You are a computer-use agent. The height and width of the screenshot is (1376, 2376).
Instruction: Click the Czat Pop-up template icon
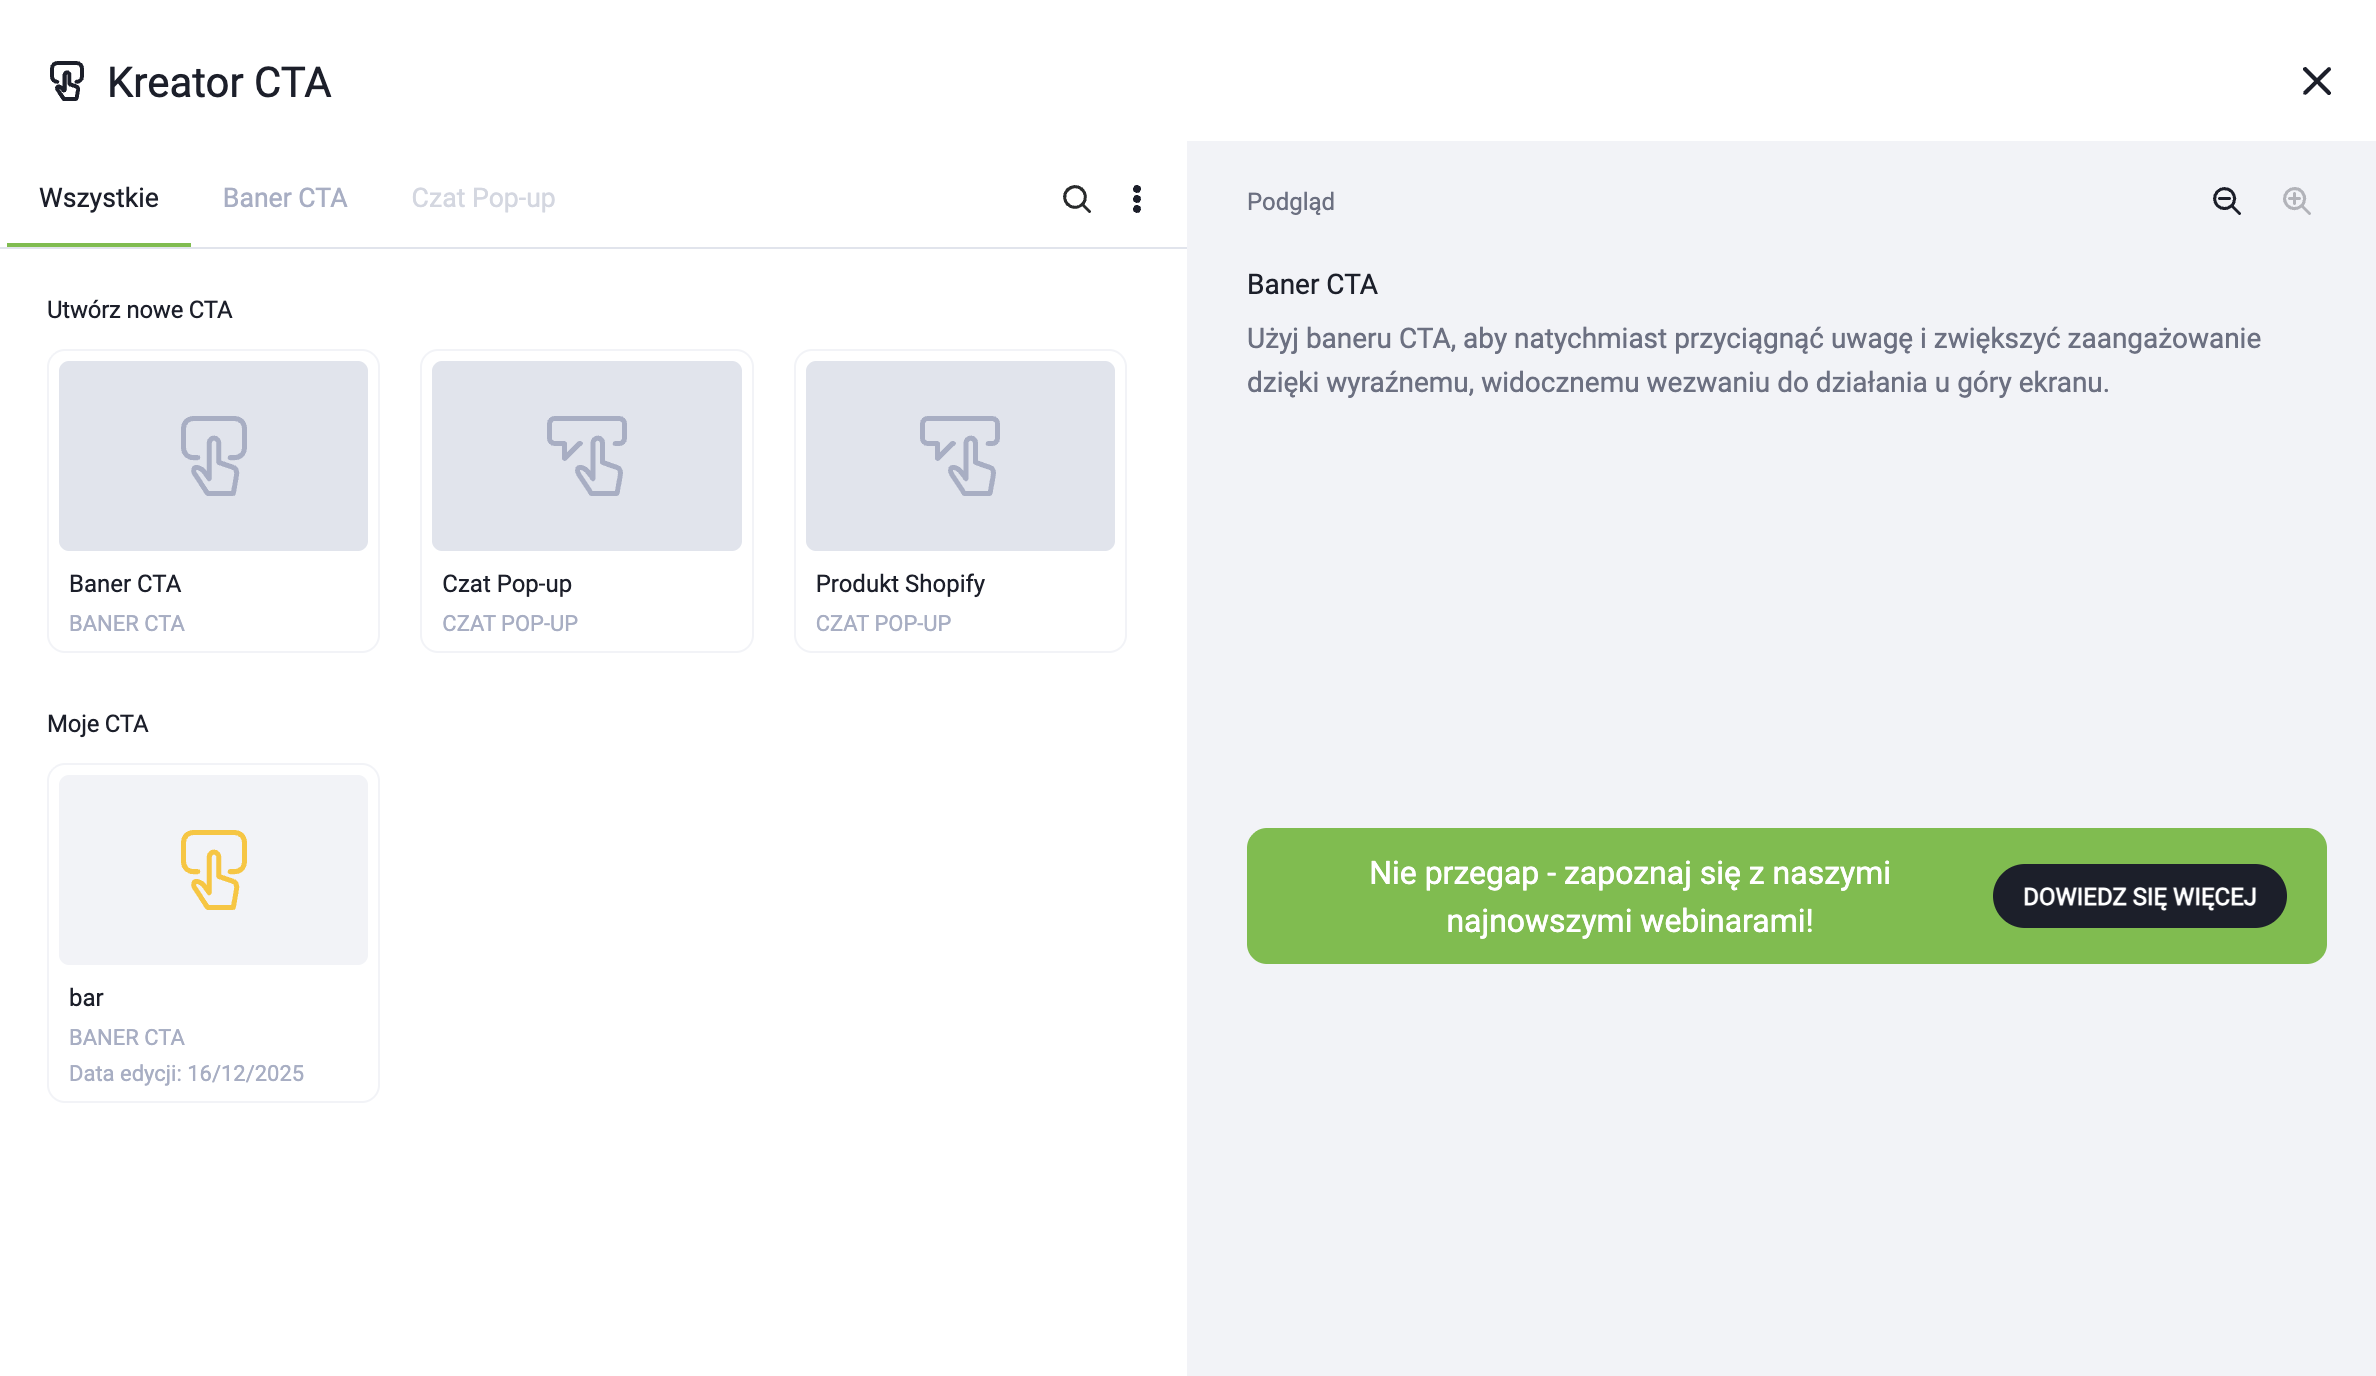pos(587,456)
